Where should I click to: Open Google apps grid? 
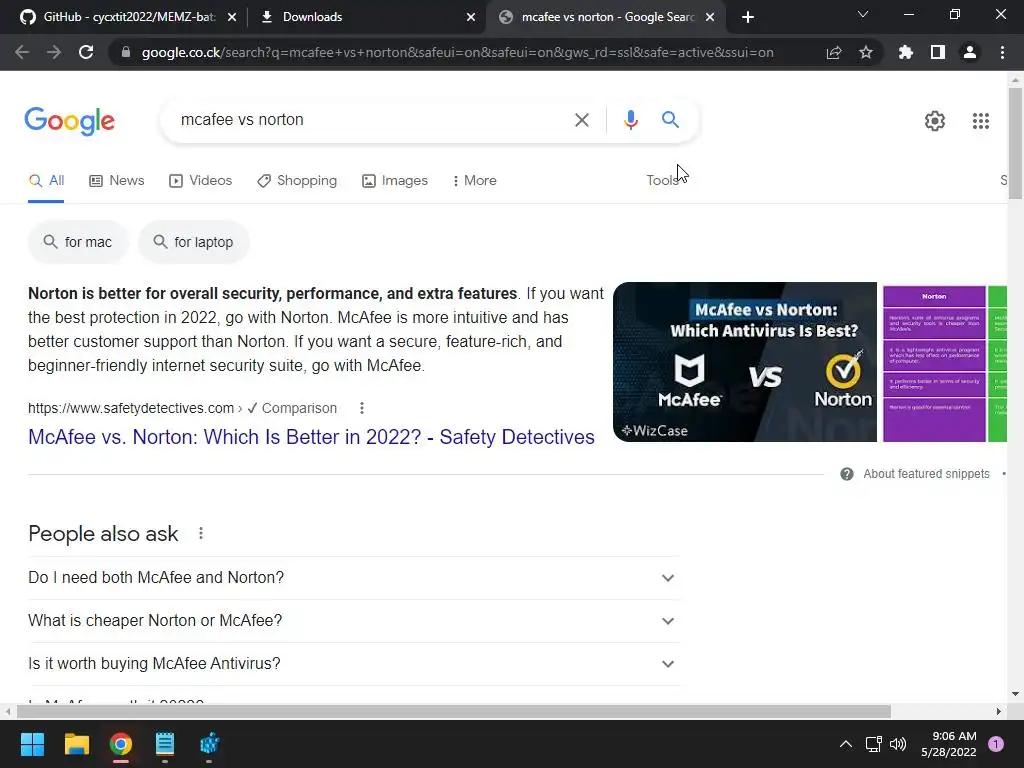tap(981, 121)
